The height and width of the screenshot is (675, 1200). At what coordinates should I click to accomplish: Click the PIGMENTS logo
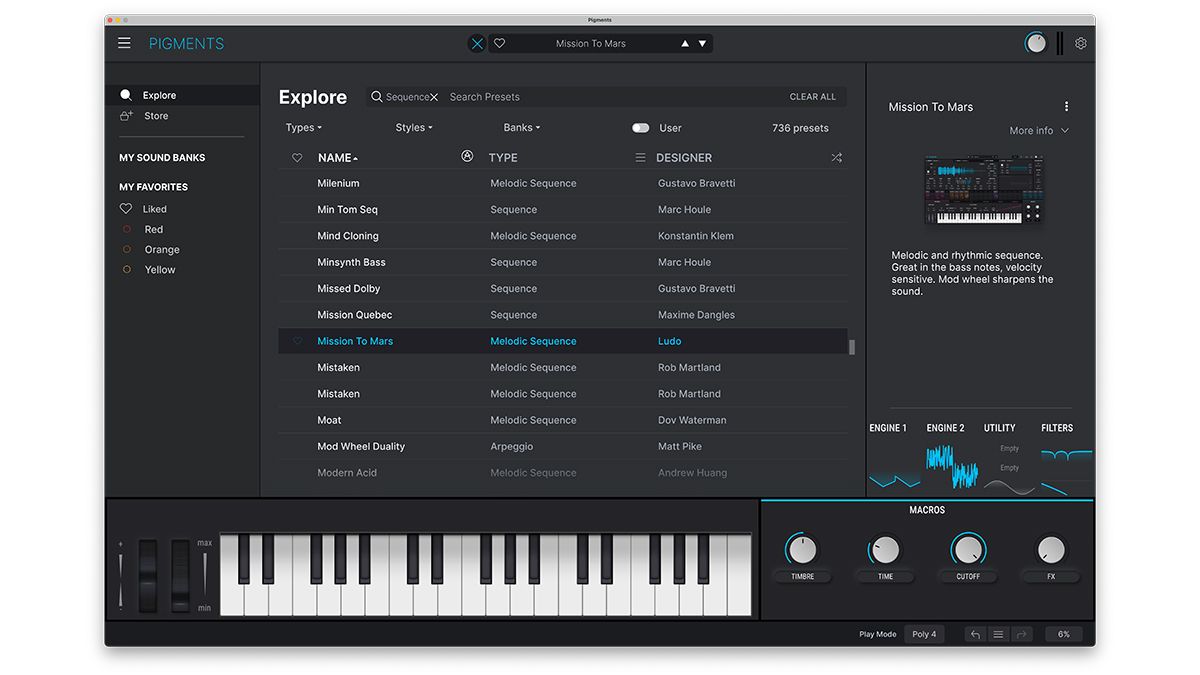[187, 43]
